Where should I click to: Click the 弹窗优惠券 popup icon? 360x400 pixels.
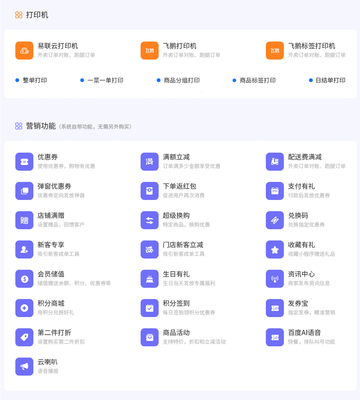click(24, 191)
